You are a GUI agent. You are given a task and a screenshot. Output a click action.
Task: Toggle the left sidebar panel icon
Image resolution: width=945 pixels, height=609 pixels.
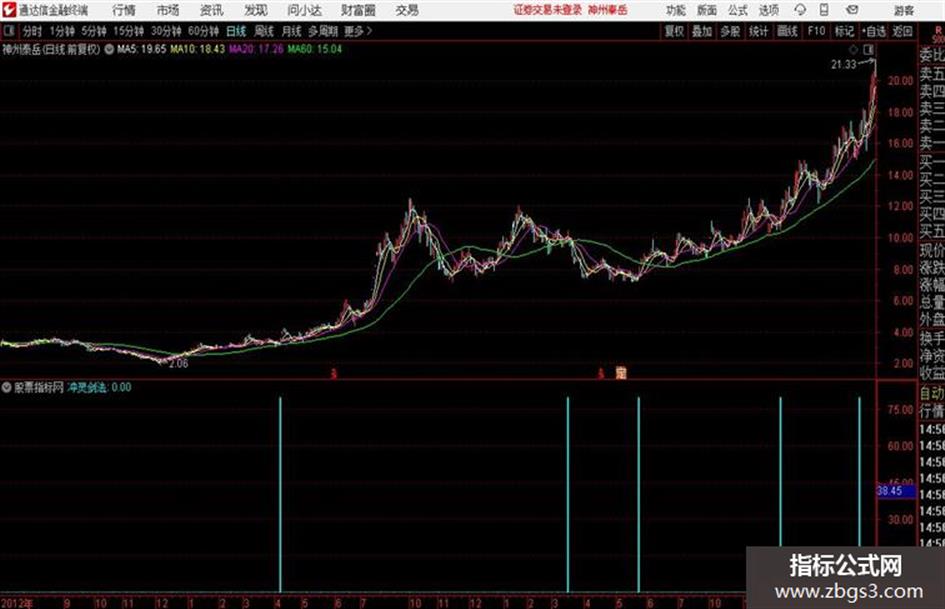tap(9, 31)
